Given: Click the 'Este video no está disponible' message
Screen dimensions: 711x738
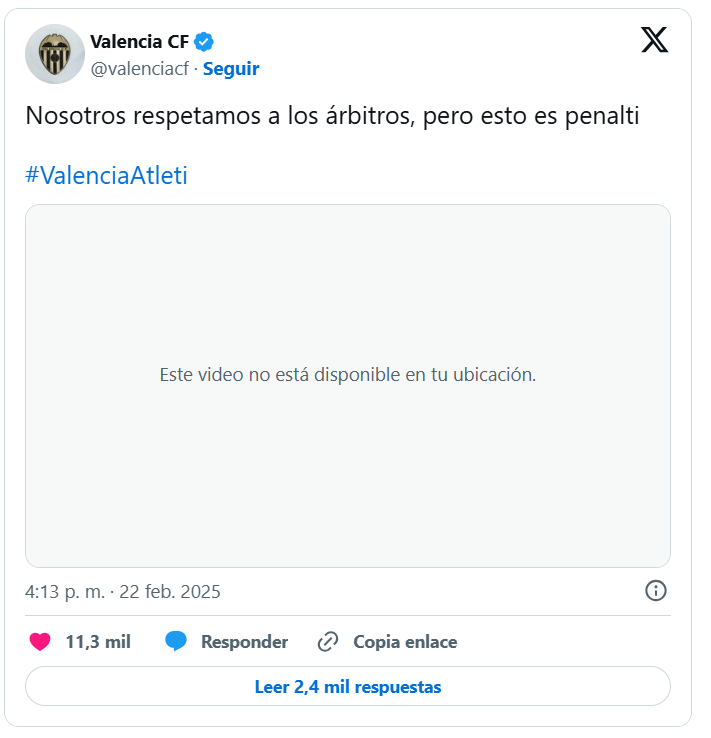Looking at the screenshot, I should 348,375.
